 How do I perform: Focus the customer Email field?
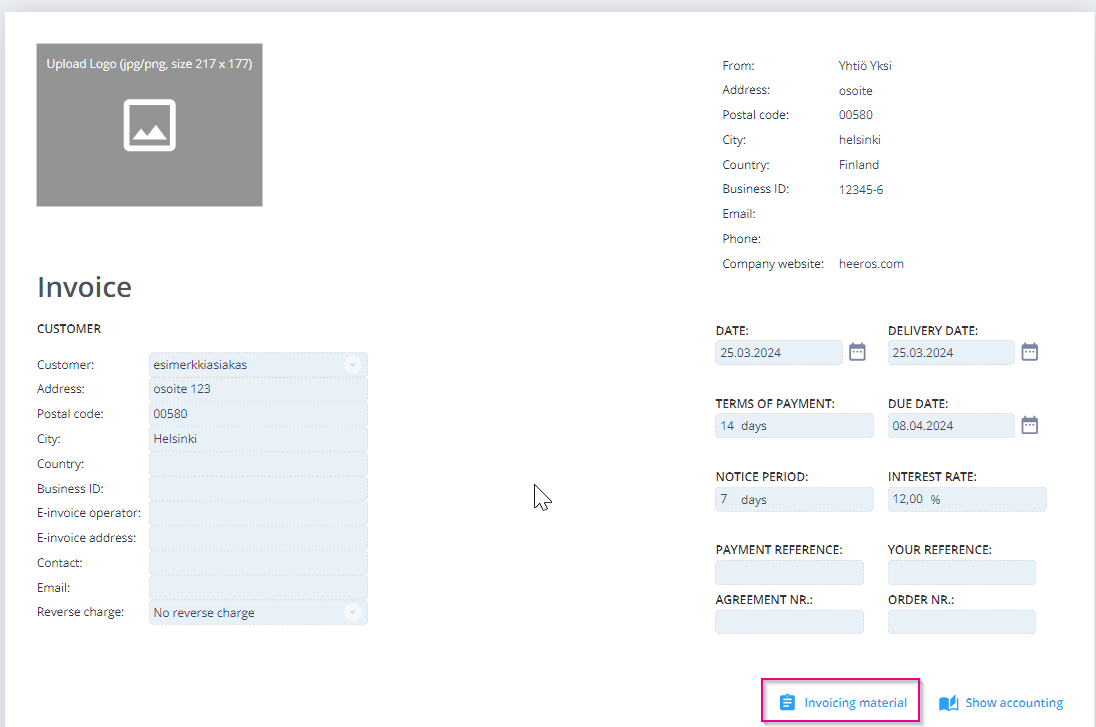coord(258,588)
